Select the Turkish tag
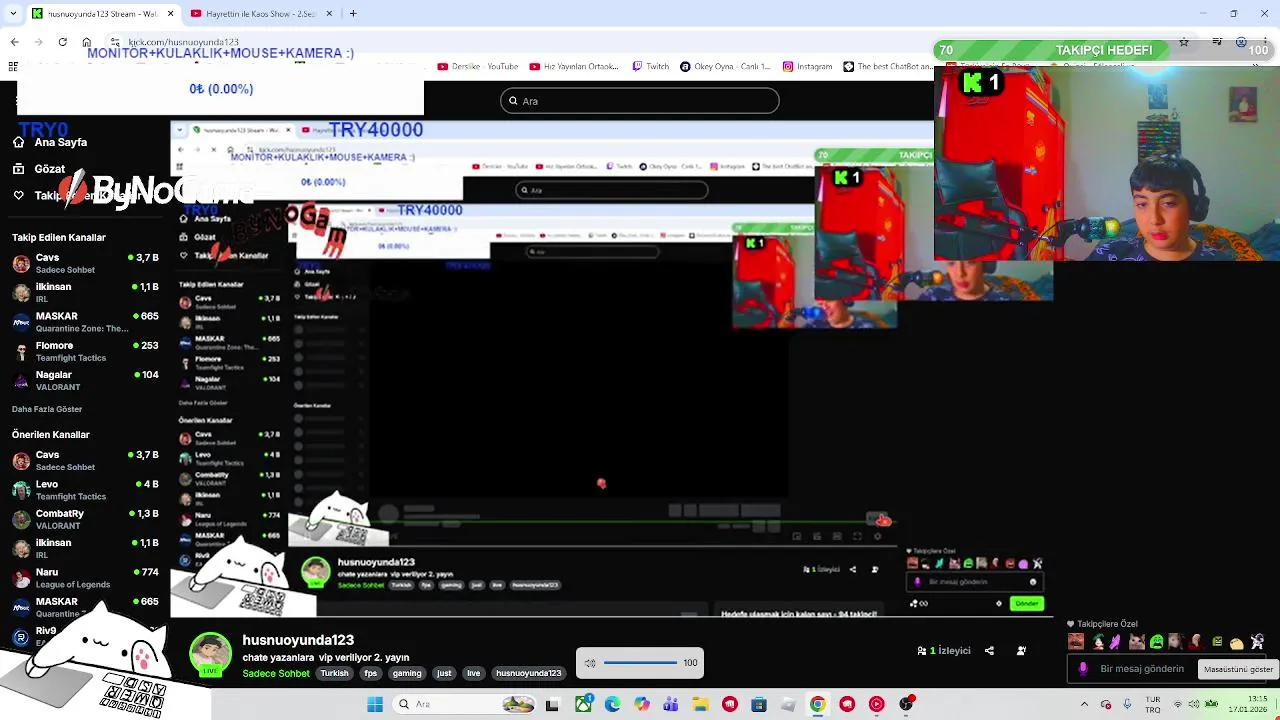The image size is (1280, 720). (x=334, y=673)
